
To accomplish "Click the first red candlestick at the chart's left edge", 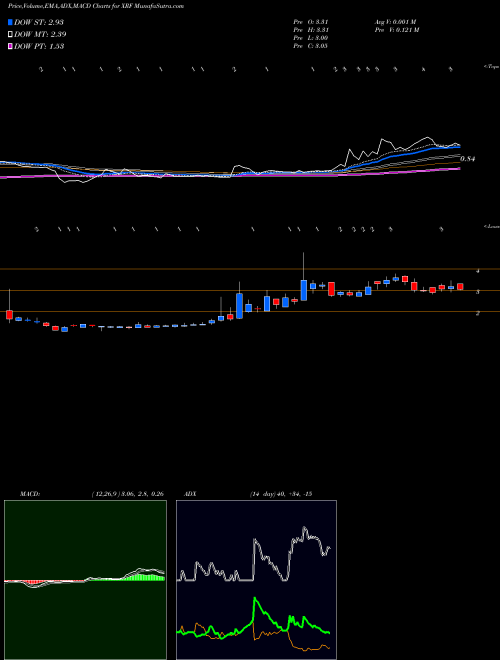I will click(9, 315).
